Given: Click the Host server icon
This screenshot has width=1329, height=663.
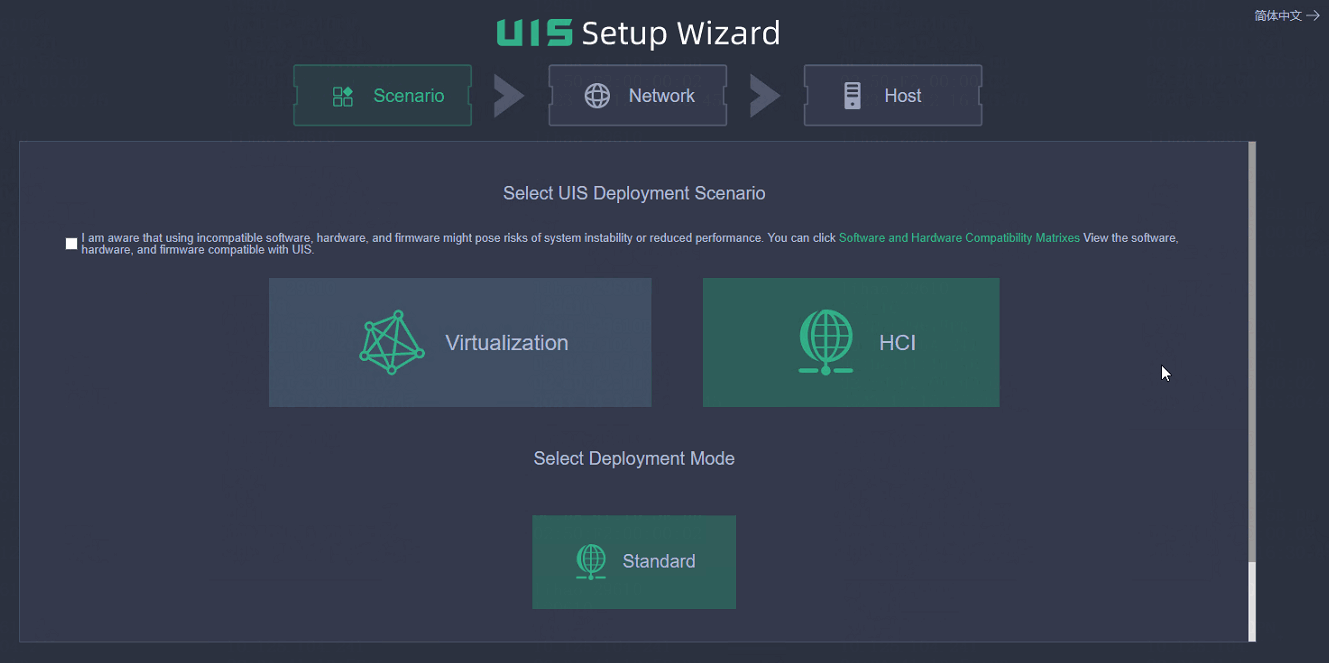Looking at the screenshot, I should (x=852, y=96).
